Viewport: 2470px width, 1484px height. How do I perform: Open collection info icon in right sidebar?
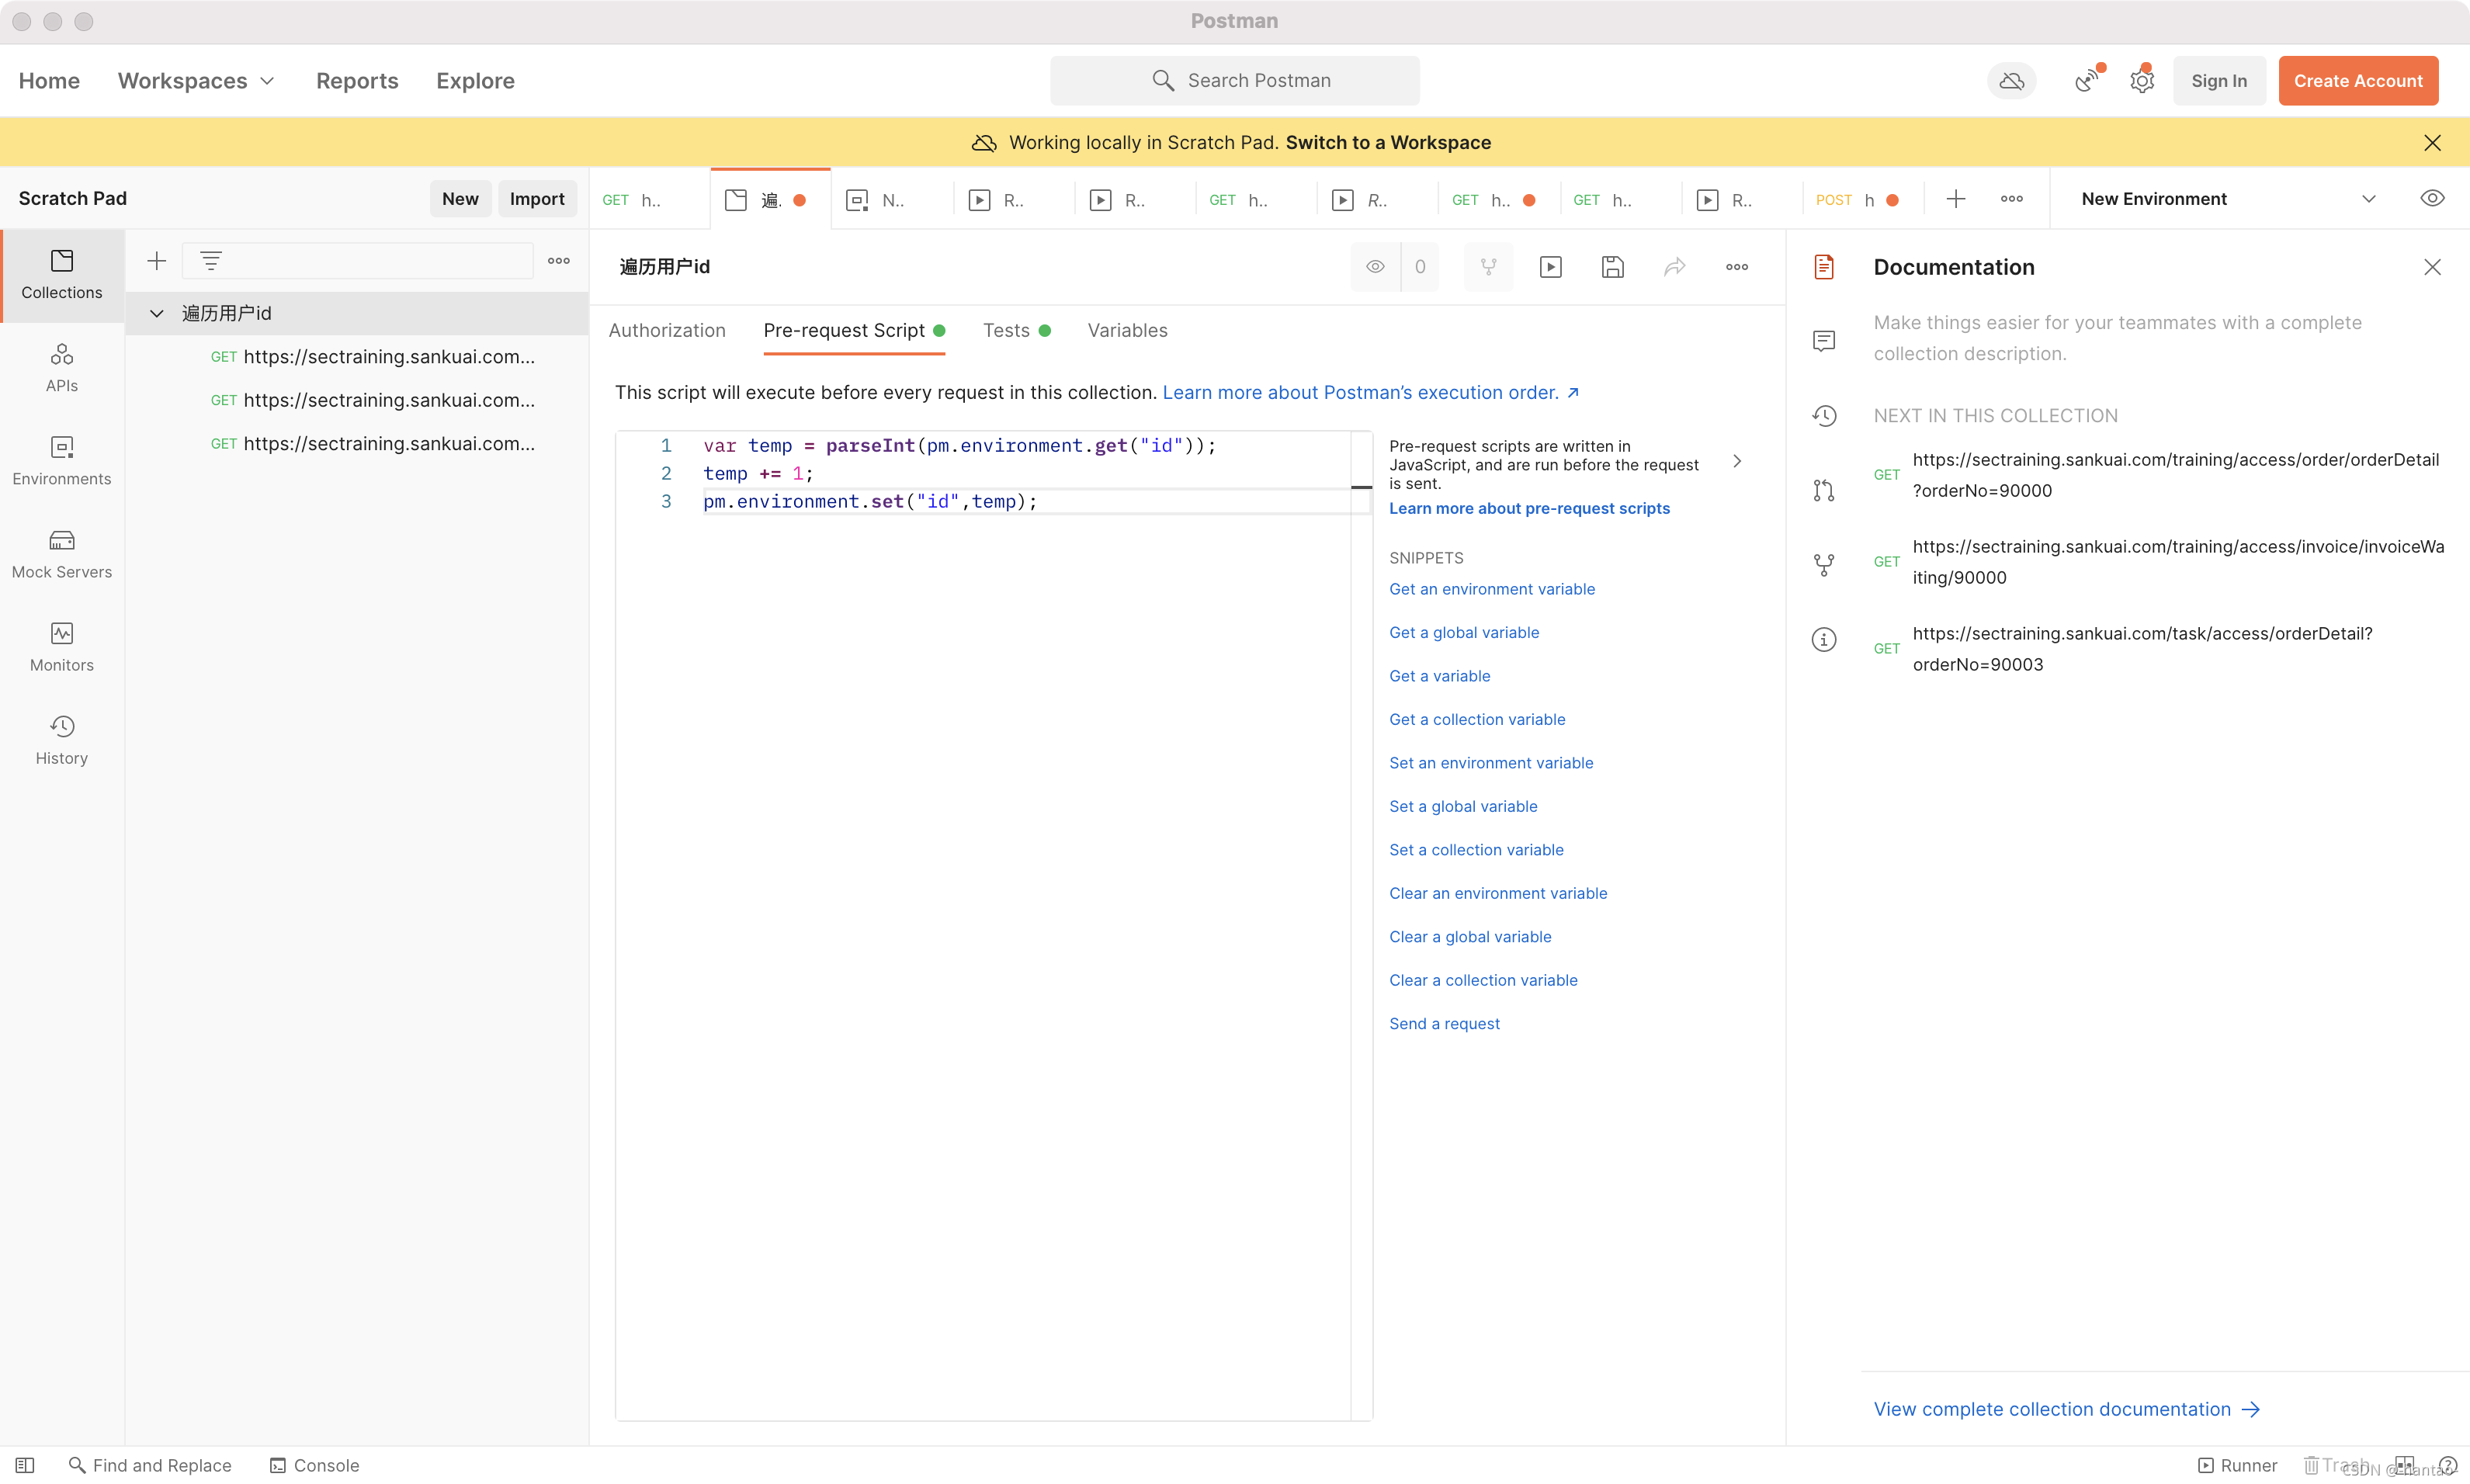1824,639
